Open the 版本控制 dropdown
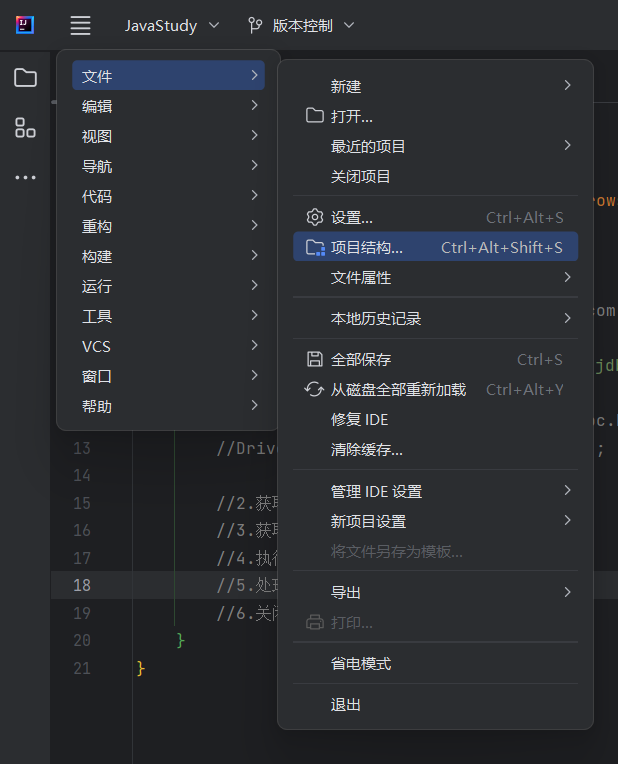 click(x=313, y=25)
